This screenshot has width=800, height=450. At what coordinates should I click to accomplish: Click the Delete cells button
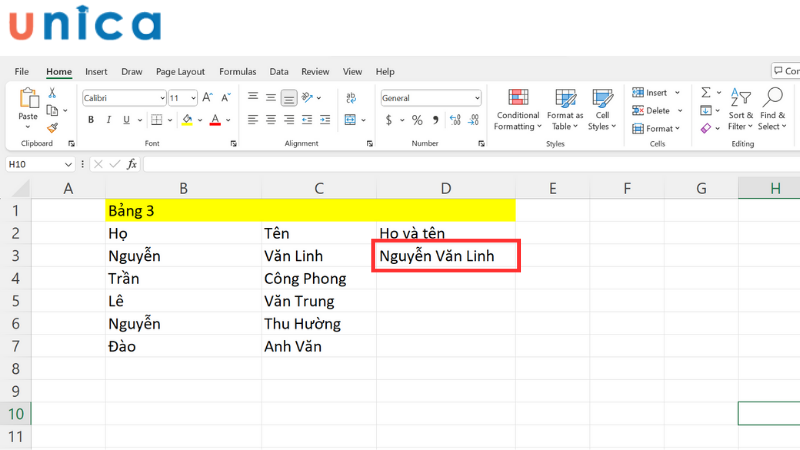pyautogui.click(x=651, y=110)
